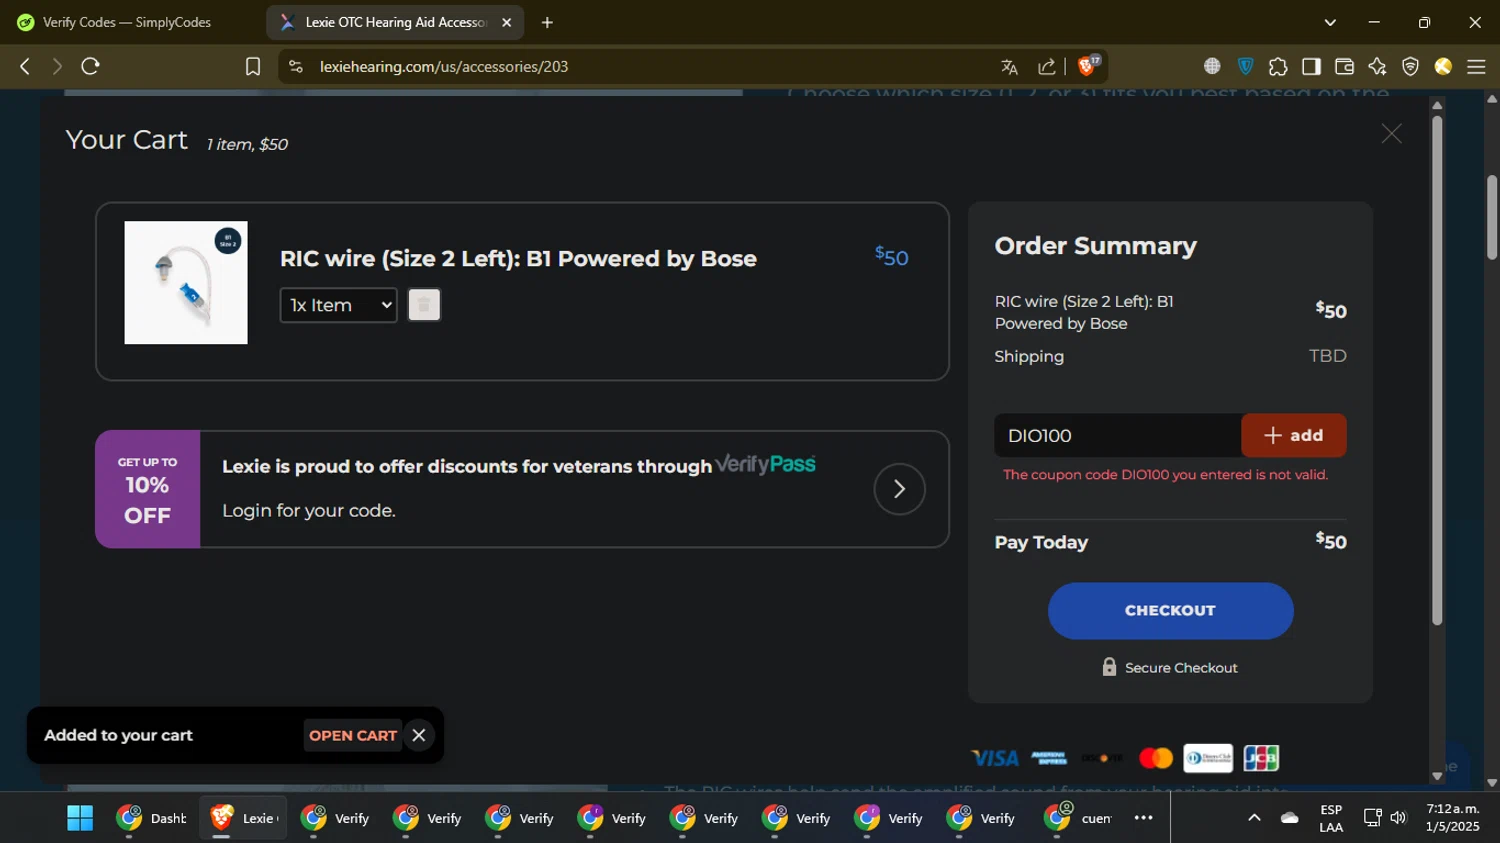Click the '1 item, $50' cart count

(247, 144)
